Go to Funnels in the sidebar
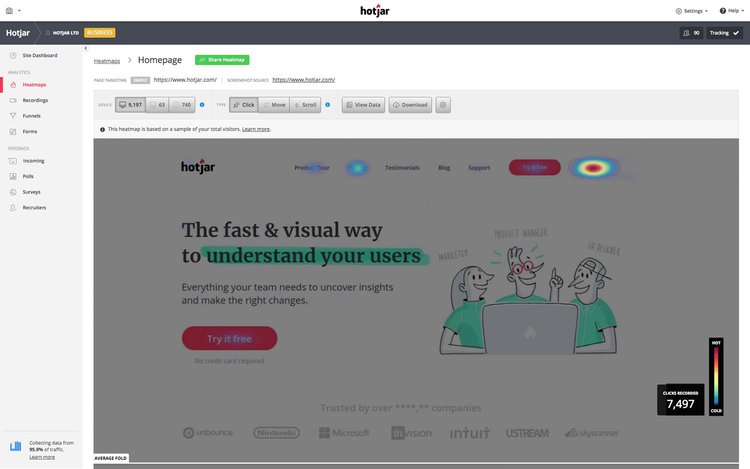This screenshot has height=469, width=750. click(31, 116)
